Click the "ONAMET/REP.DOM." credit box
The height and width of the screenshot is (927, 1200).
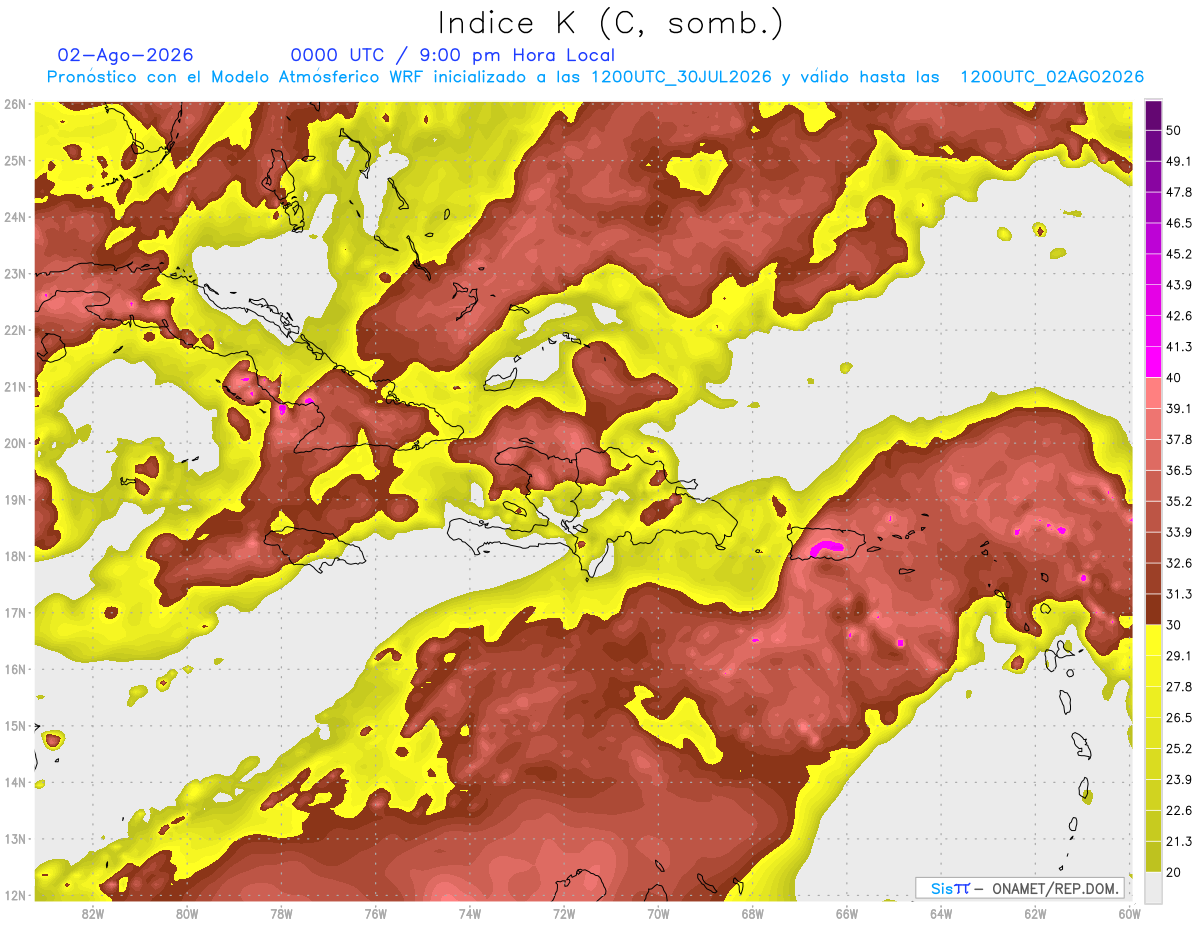pos(1019,888)
